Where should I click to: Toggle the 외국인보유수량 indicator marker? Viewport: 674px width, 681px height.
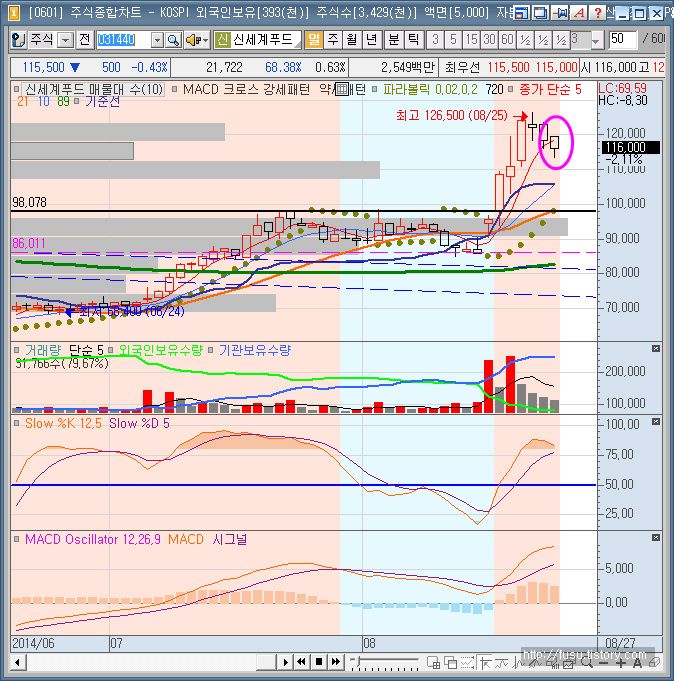tap(111, 350)
